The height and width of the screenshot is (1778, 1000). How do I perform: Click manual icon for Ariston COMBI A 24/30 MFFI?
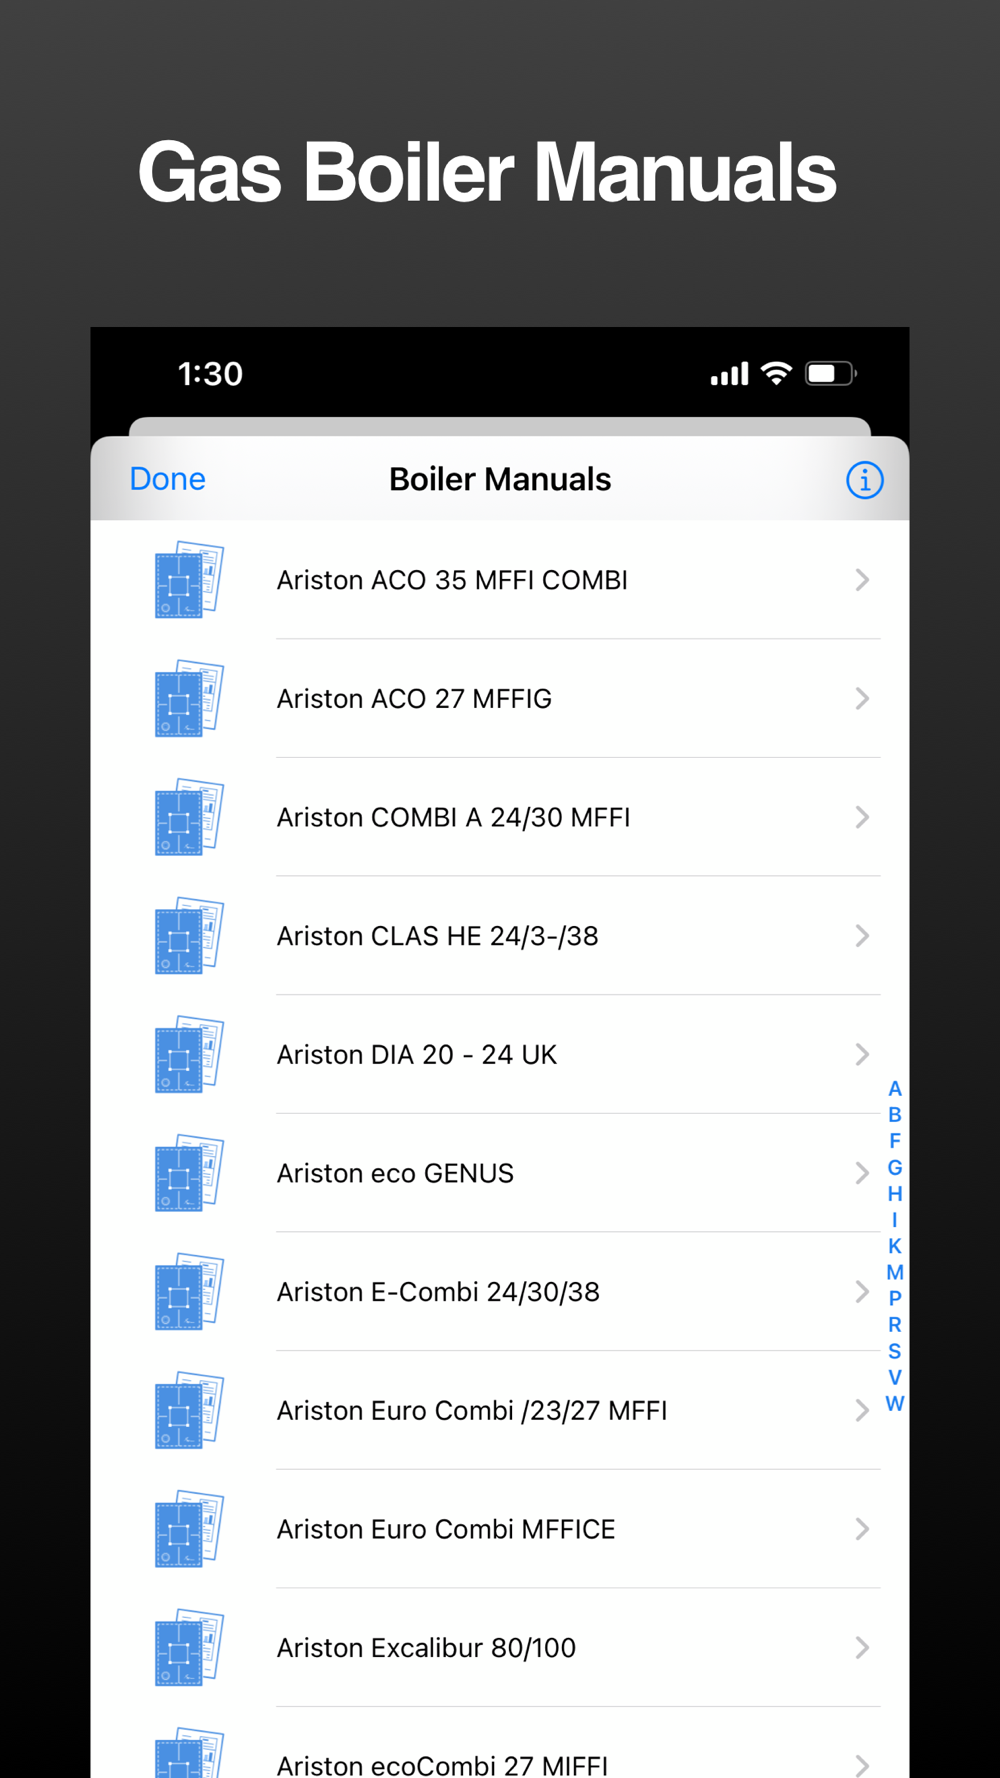point(189,817)
